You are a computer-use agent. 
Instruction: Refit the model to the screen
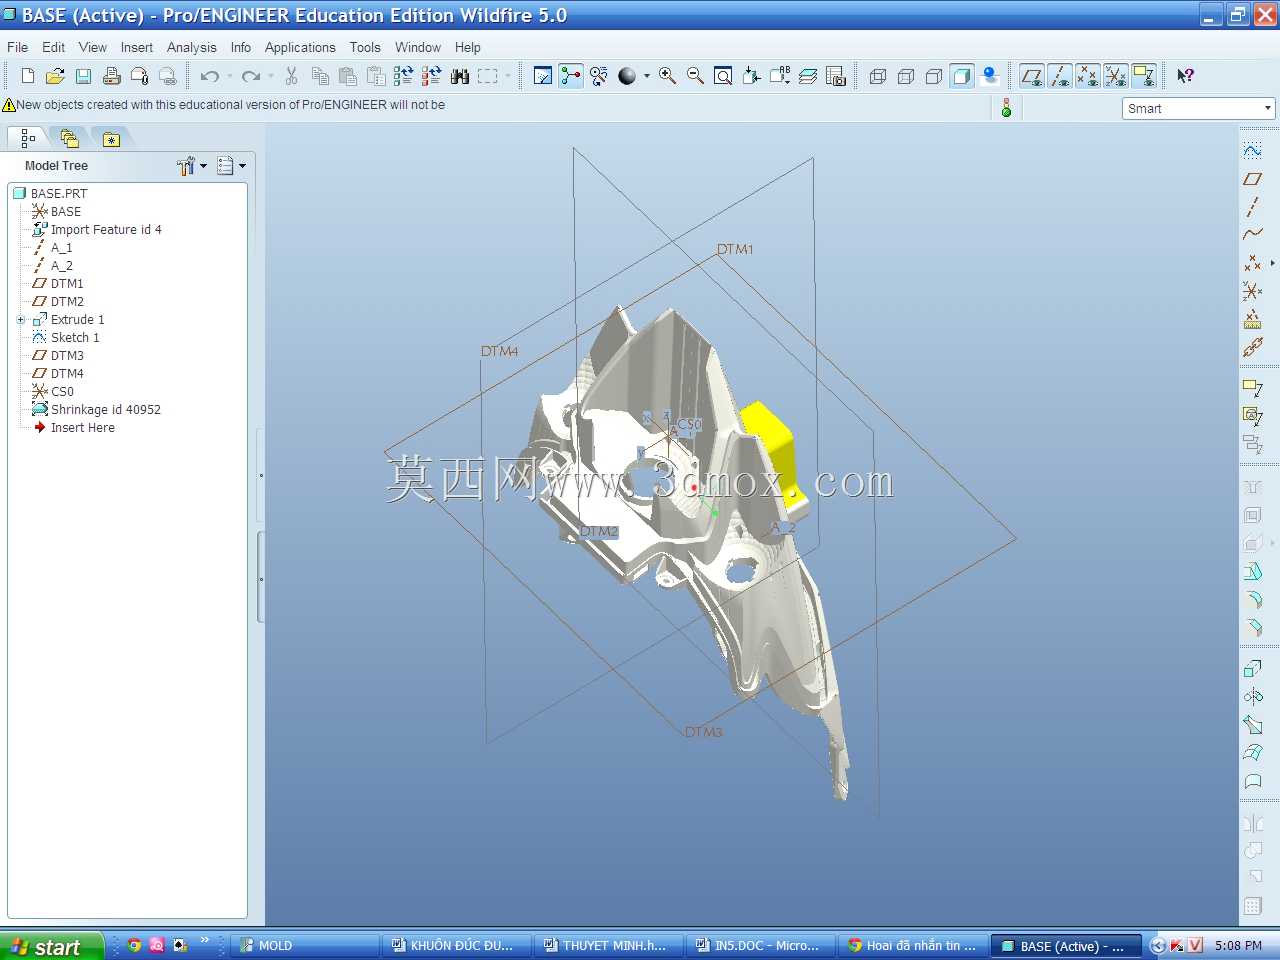pyautogui.click(x=723, y=76)
